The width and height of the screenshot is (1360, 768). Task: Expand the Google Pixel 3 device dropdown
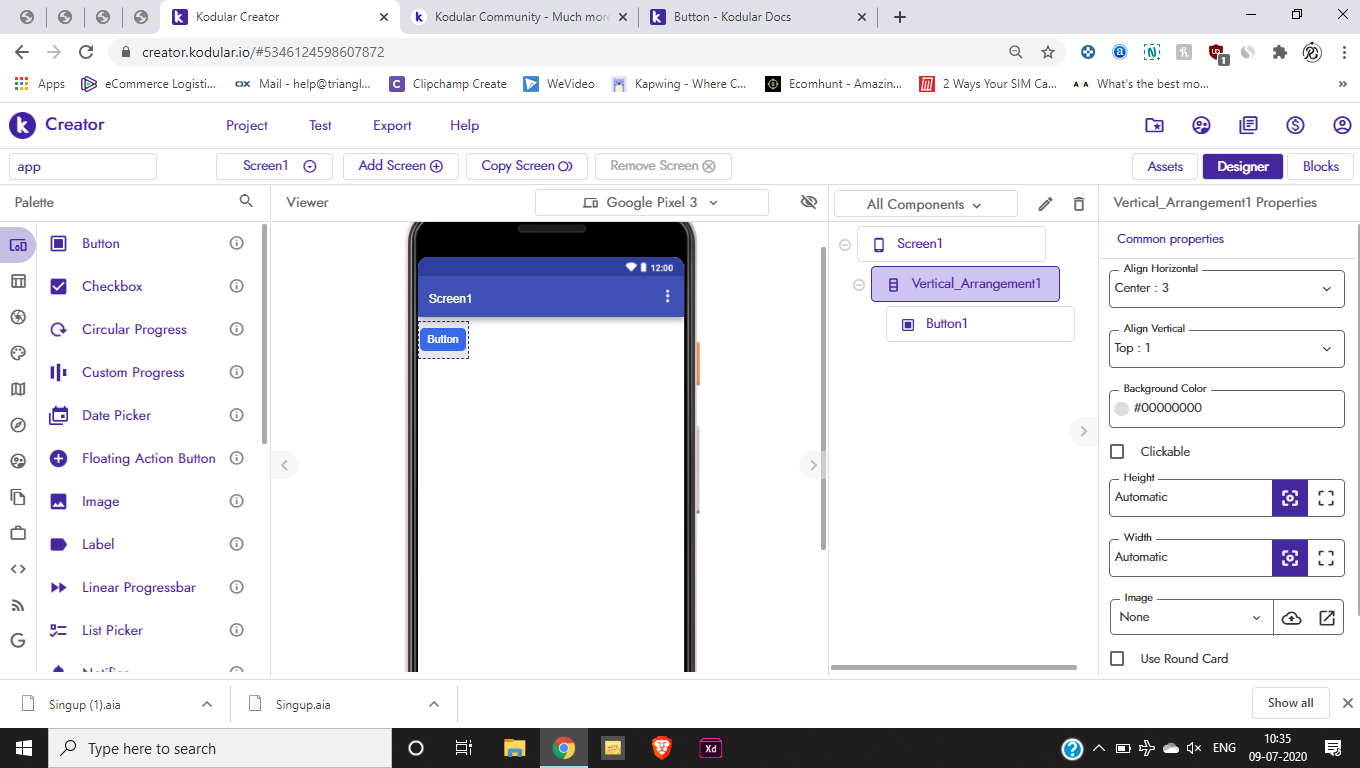coord(651,202)
